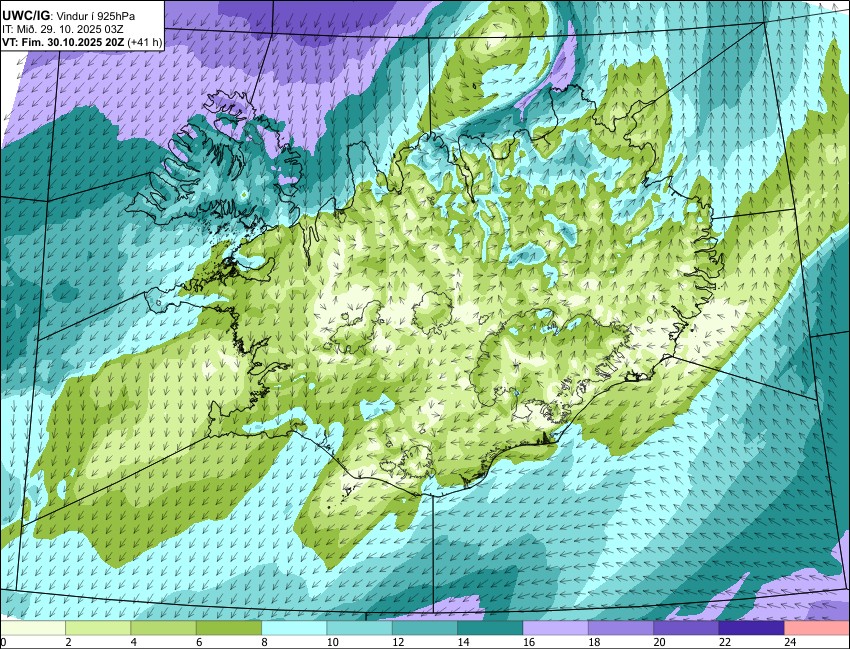
Task: Click the 'IT: Mið. 29. 10. 2025 03Z' line
Action: (61, 29)
